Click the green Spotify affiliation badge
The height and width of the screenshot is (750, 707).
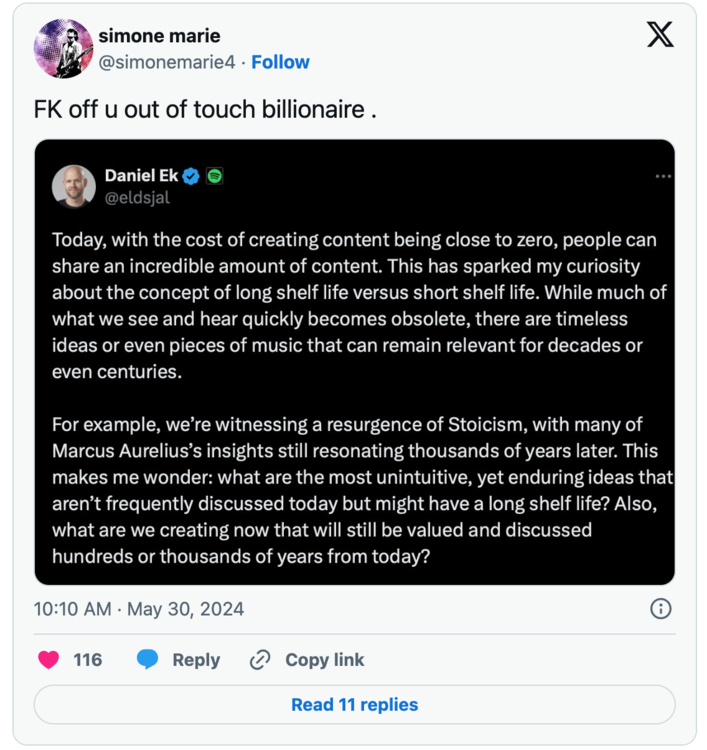[214, 176]
